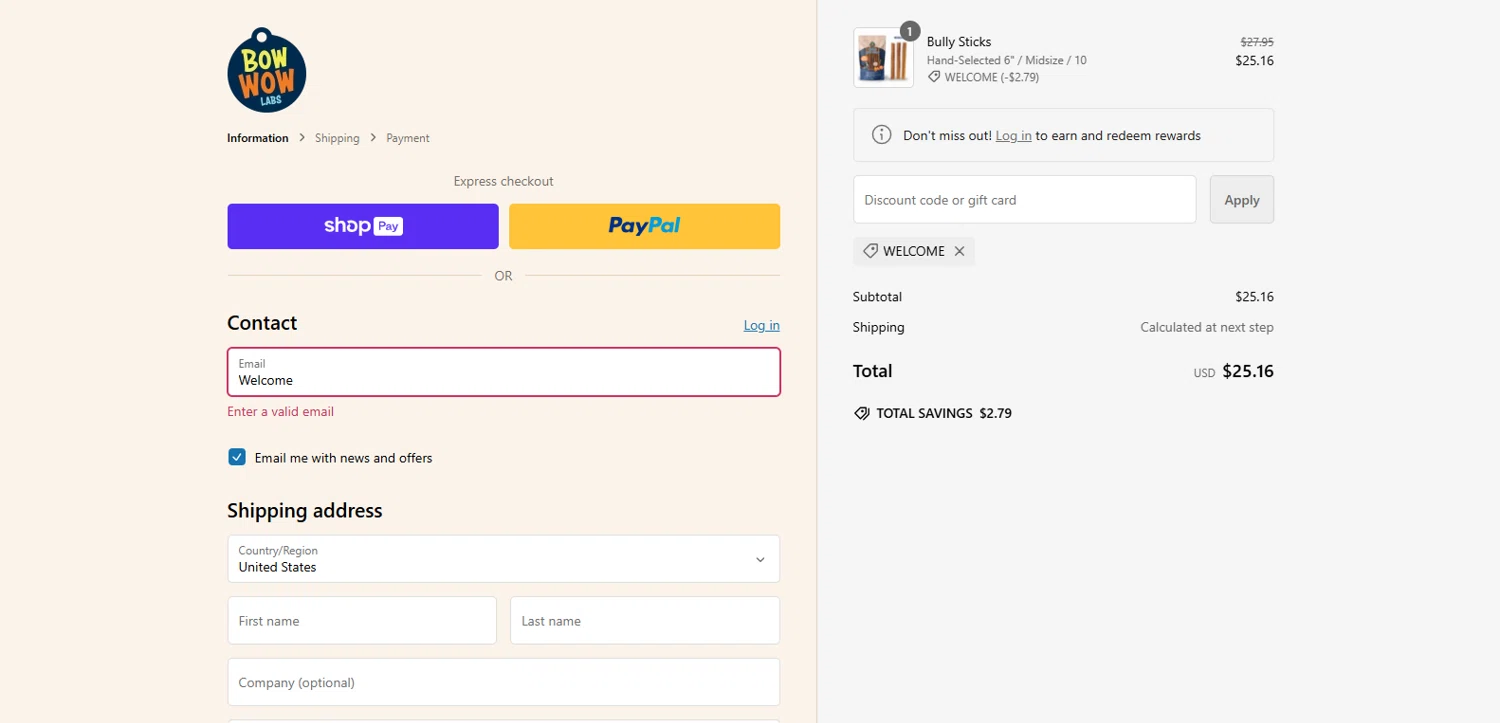Image resolution: width=1500 pixels, height=723 pixels.
Task: Focus the First name field
Action: point(362,621)
